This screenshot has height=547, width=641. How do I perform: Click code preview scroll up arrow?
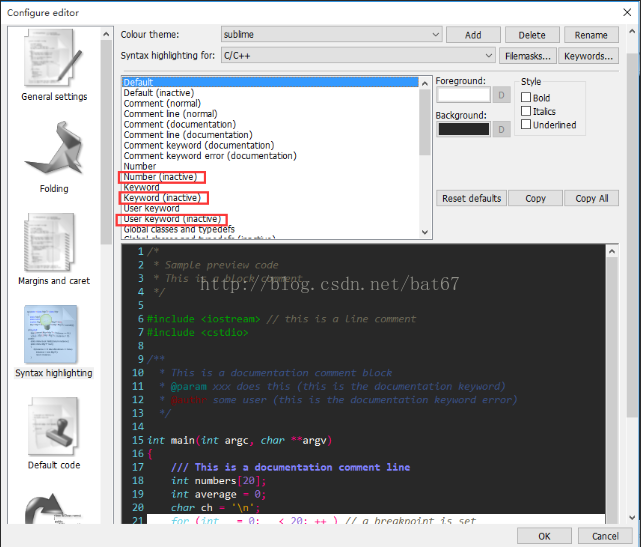[x=612, y=251]
